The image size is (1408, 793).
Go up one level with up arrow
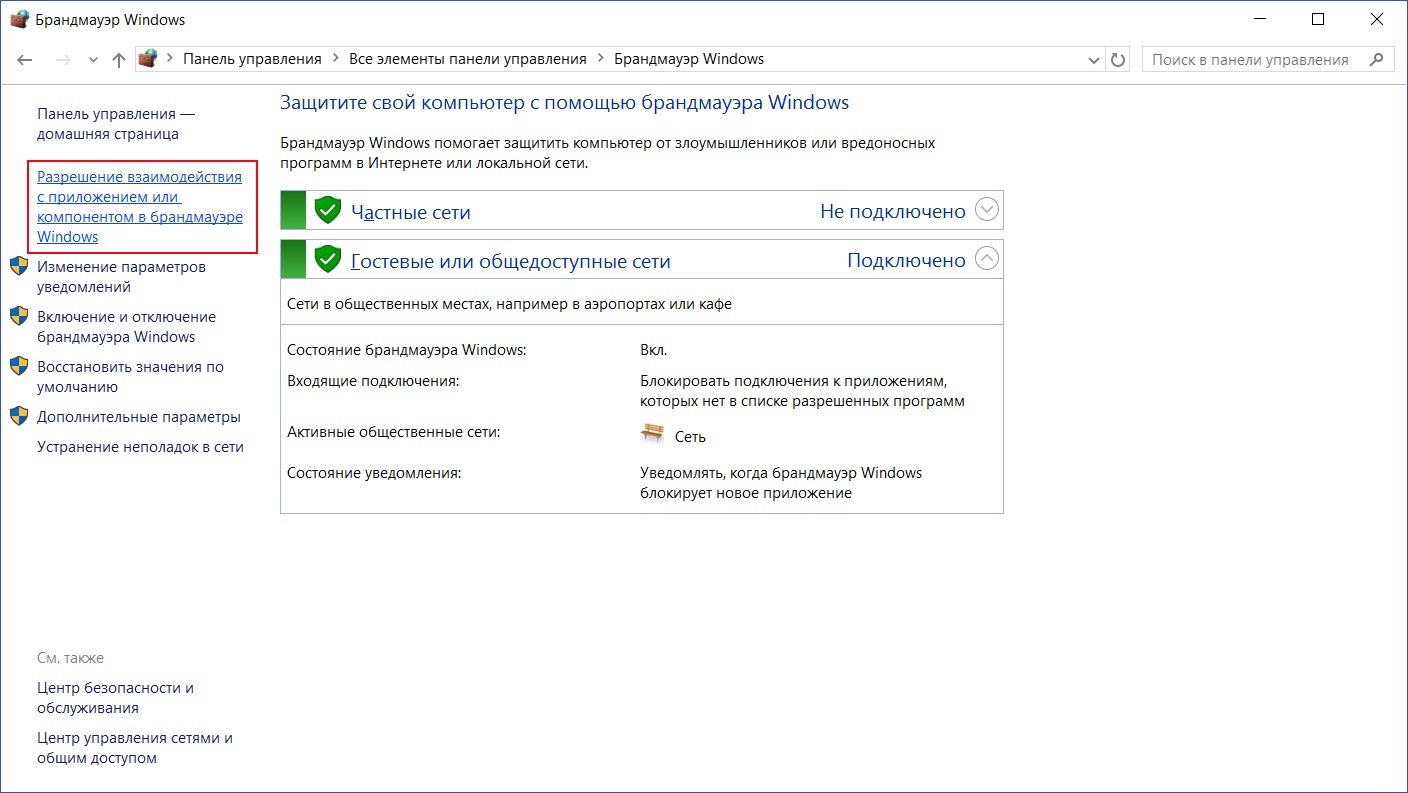[x=118, y=60]
